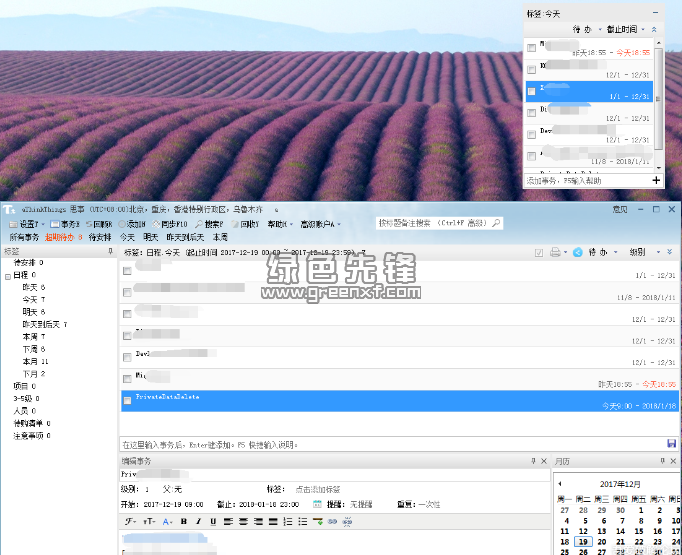The image size is (682, 555).
Task: Expand the double-chevron in main list header
Action: (669, 252)
